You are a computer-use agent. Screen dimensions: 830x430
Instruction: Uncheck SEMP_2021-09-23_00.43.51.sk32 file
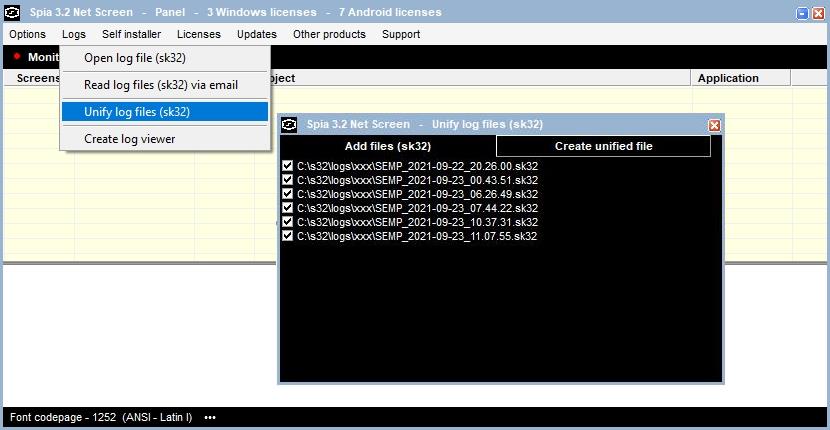point(287,180)
